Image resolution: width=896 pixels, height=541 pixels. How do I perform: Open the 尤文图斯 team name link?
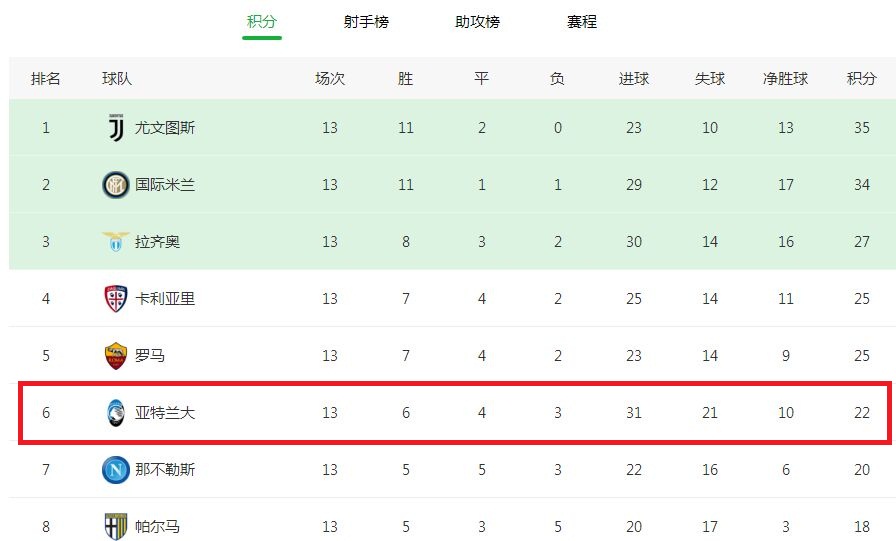point(165,127)
